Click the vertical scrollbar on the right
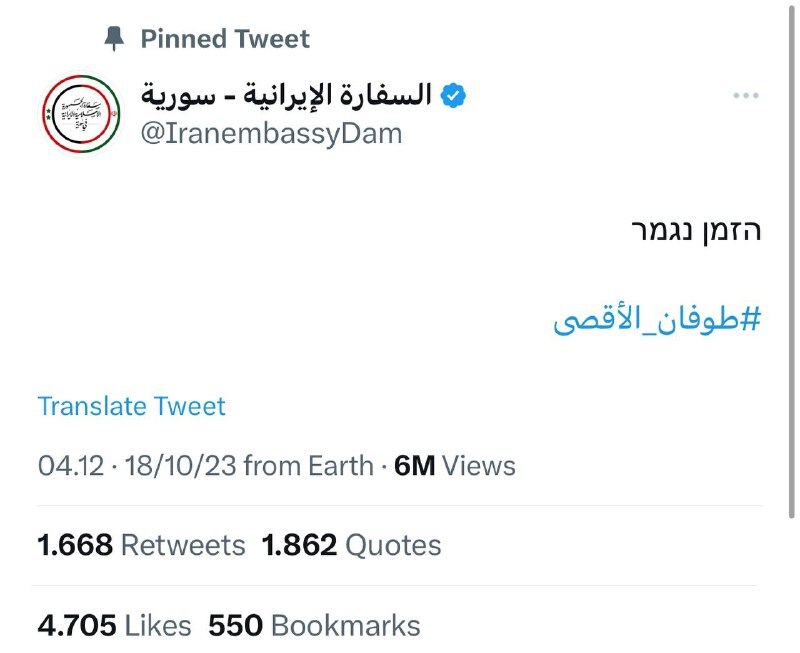Screen dimensions: 800x653 pyautogui.click(x=791, y=260)
